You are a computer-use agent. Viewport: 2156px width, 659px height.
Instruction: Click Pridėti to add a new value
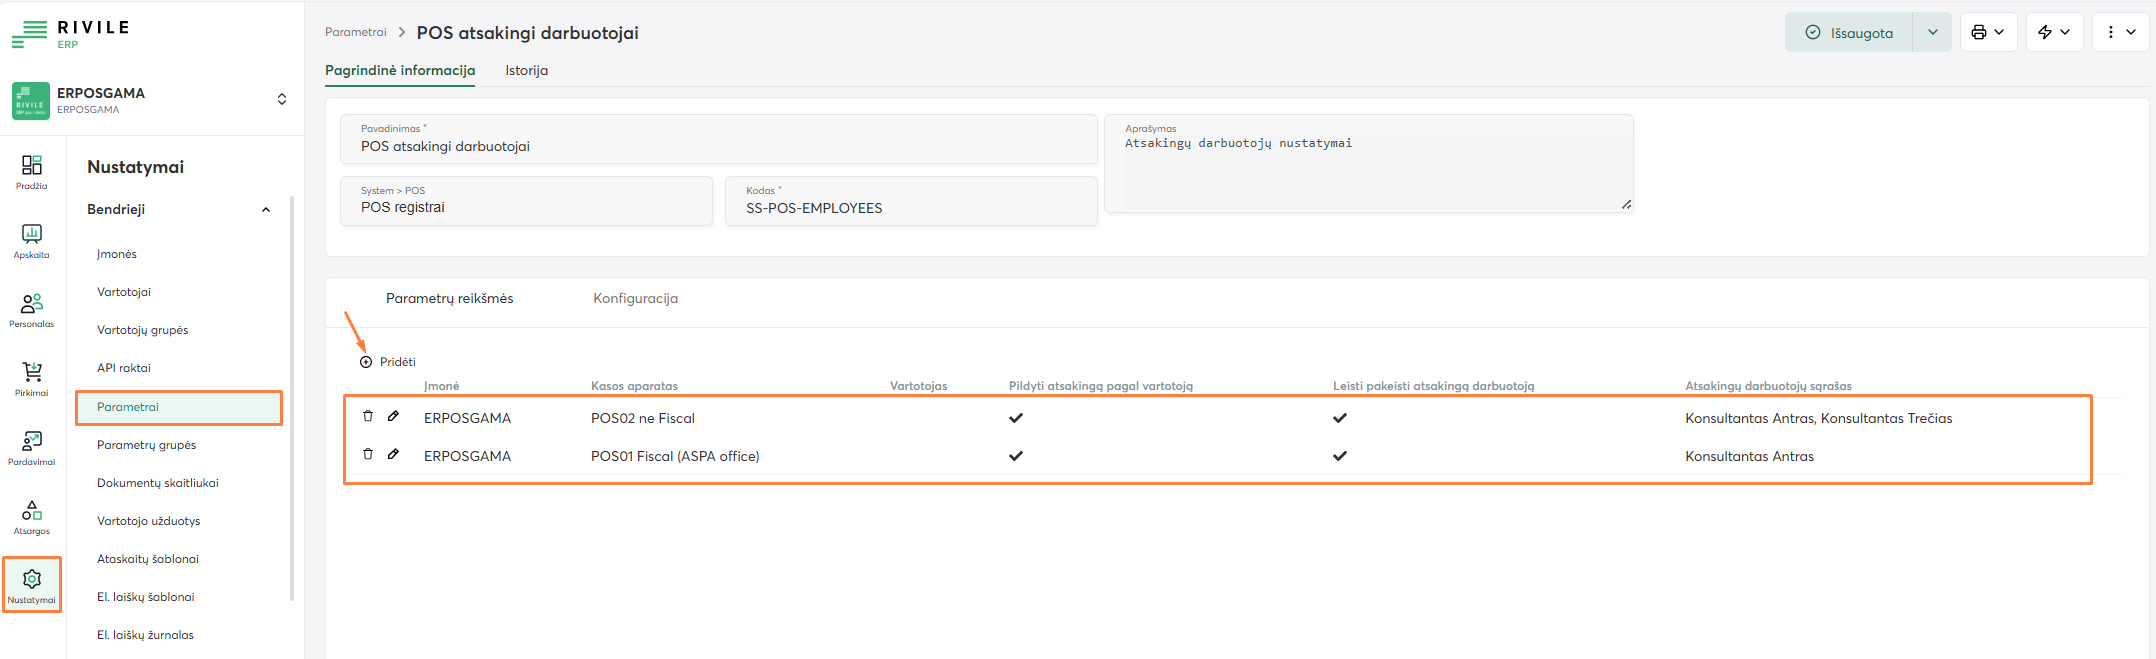click(388, 362)
